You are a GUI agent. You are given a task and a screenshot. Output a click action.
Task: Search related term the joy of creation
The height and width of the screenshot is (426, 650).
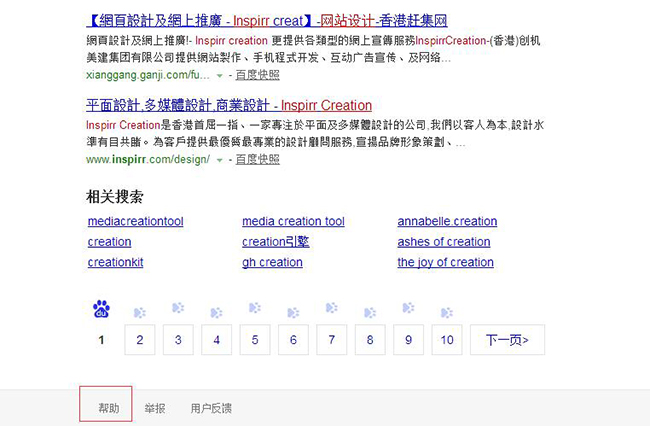point(446,262)
